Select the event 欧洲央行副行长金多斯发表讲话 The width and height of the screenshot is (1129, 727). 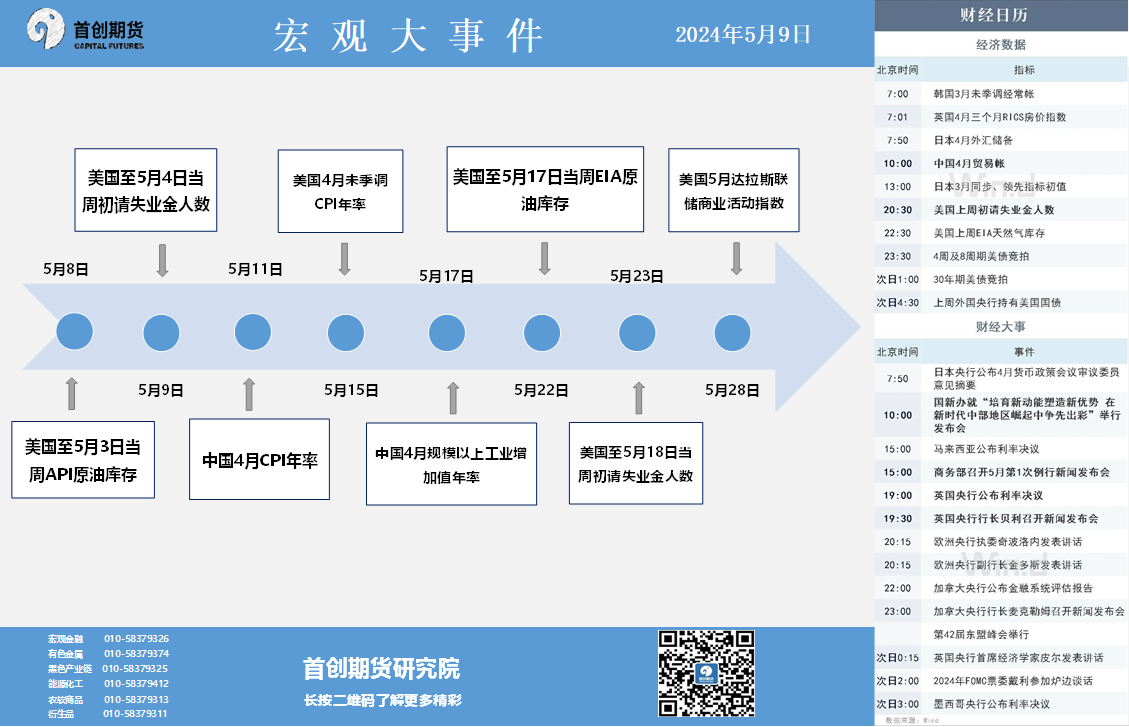coord(1001,565)
